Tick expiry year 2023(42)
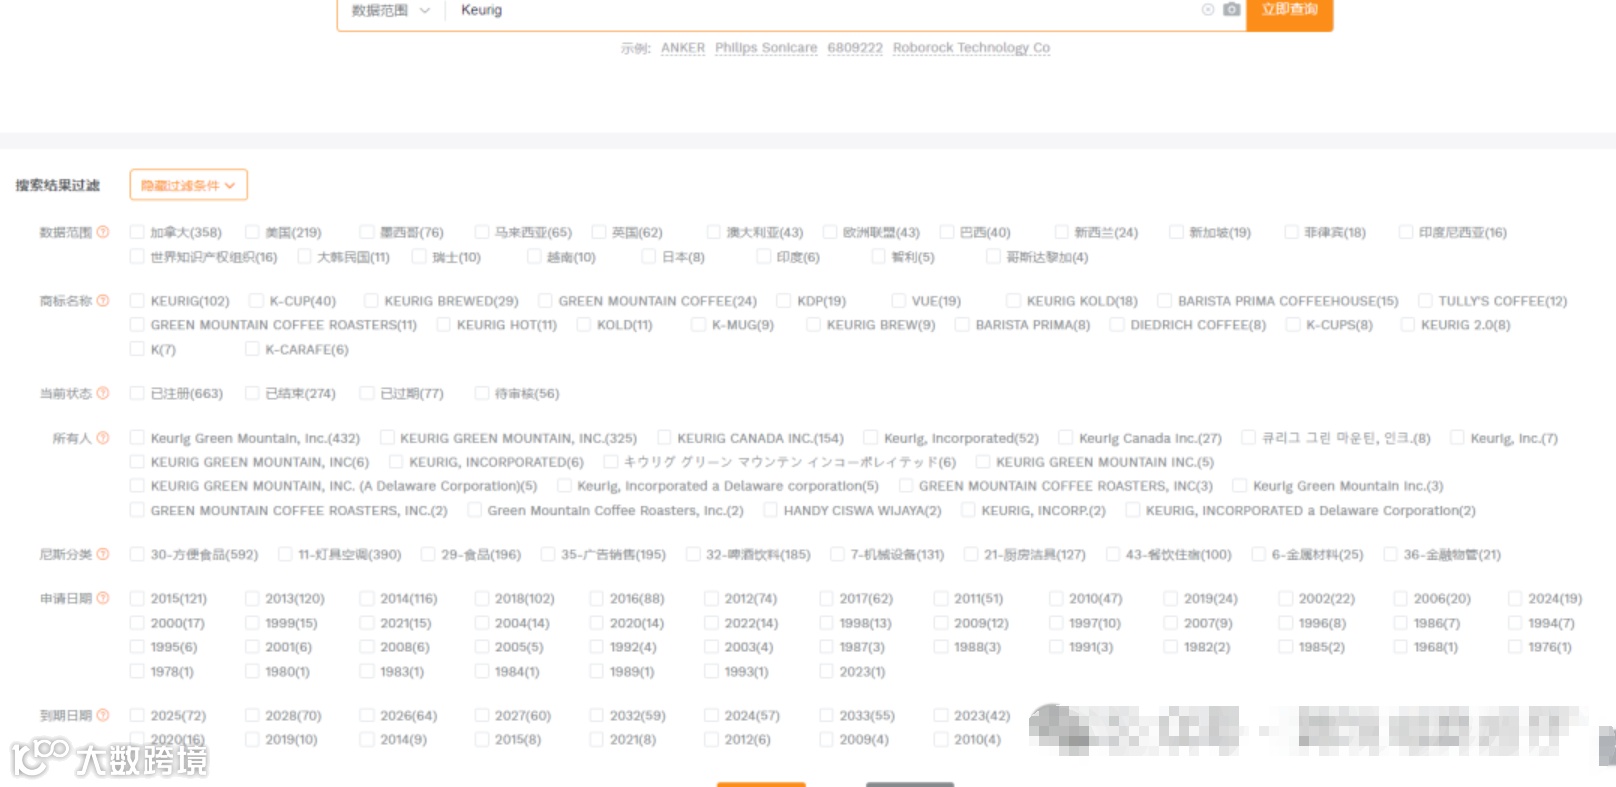 940,716
